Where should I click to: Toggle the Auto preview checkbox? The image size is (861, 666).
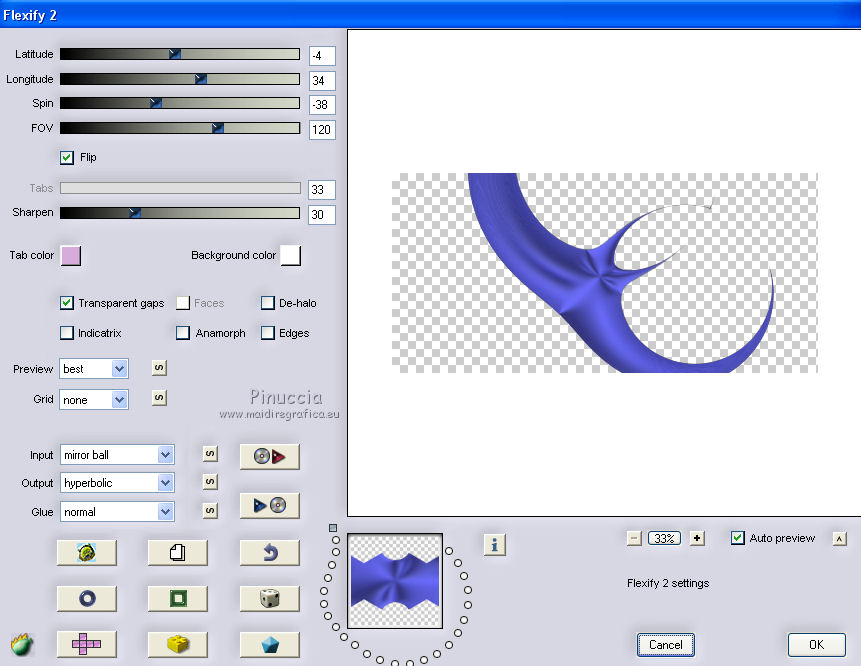tap(737, 538)
